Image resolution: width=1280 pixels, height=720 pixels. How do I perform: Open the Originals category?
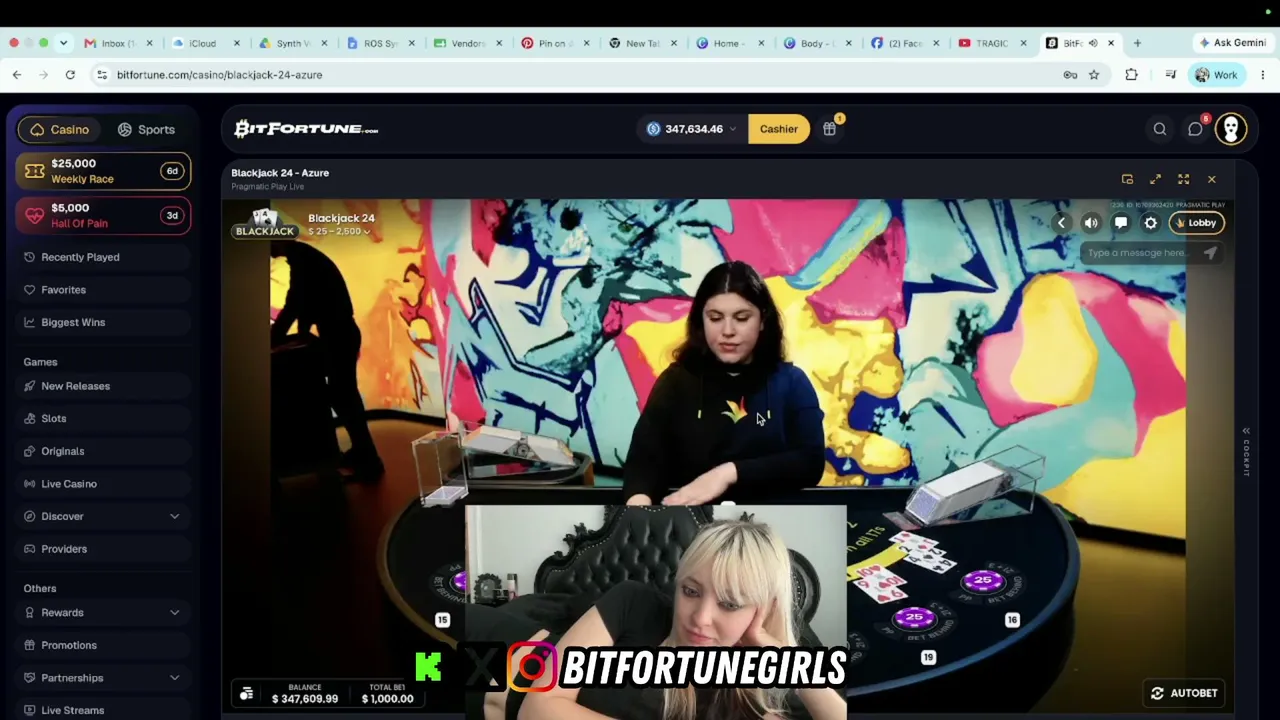(x=102, y=451)
